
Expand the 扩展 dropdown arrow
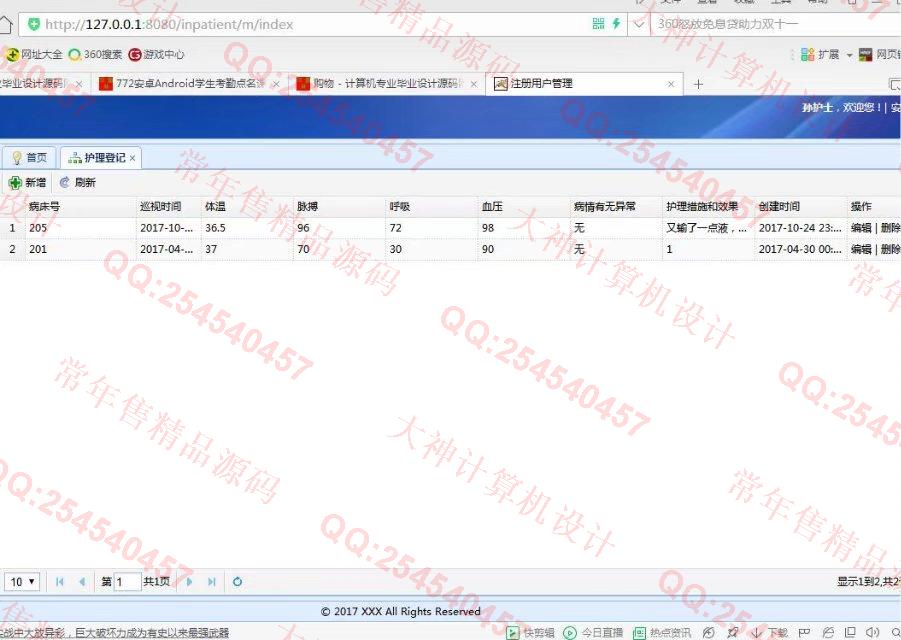click(849, 55)
